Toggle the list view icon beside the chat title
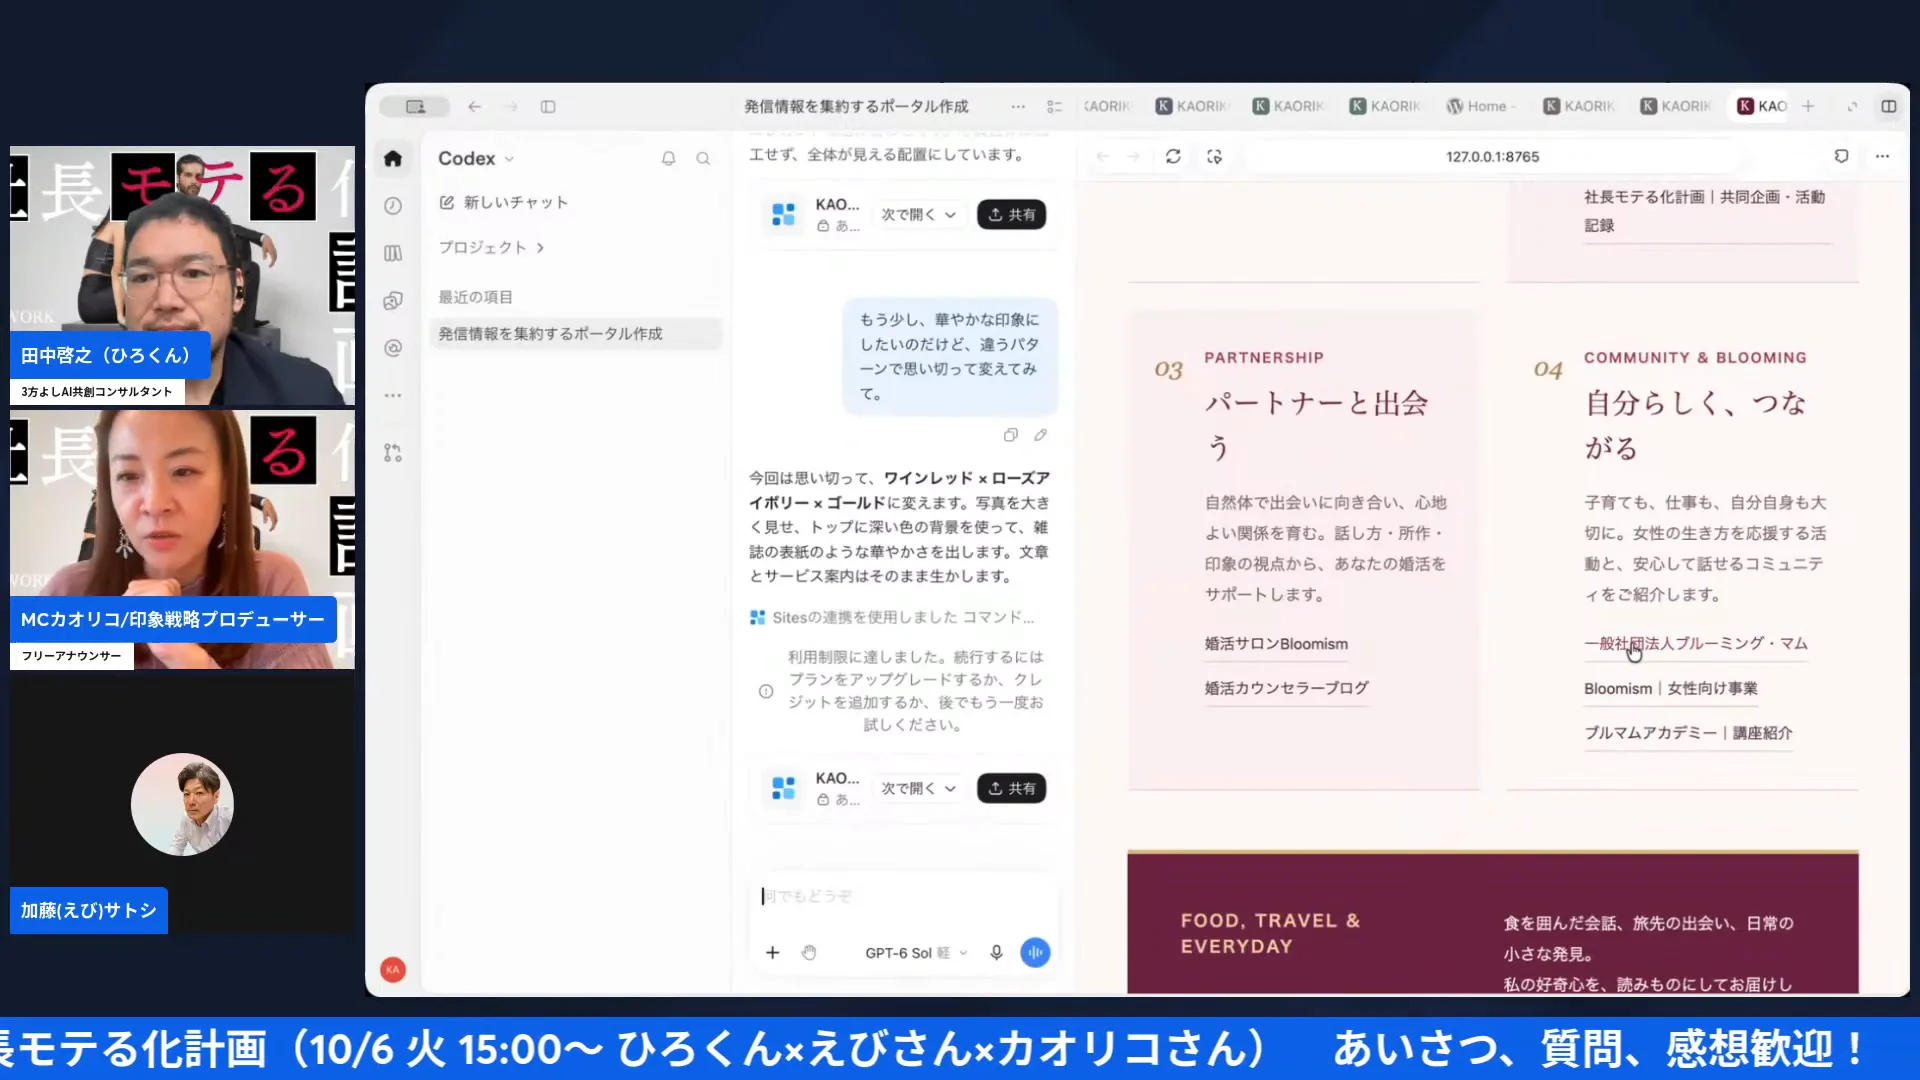 1054,106
